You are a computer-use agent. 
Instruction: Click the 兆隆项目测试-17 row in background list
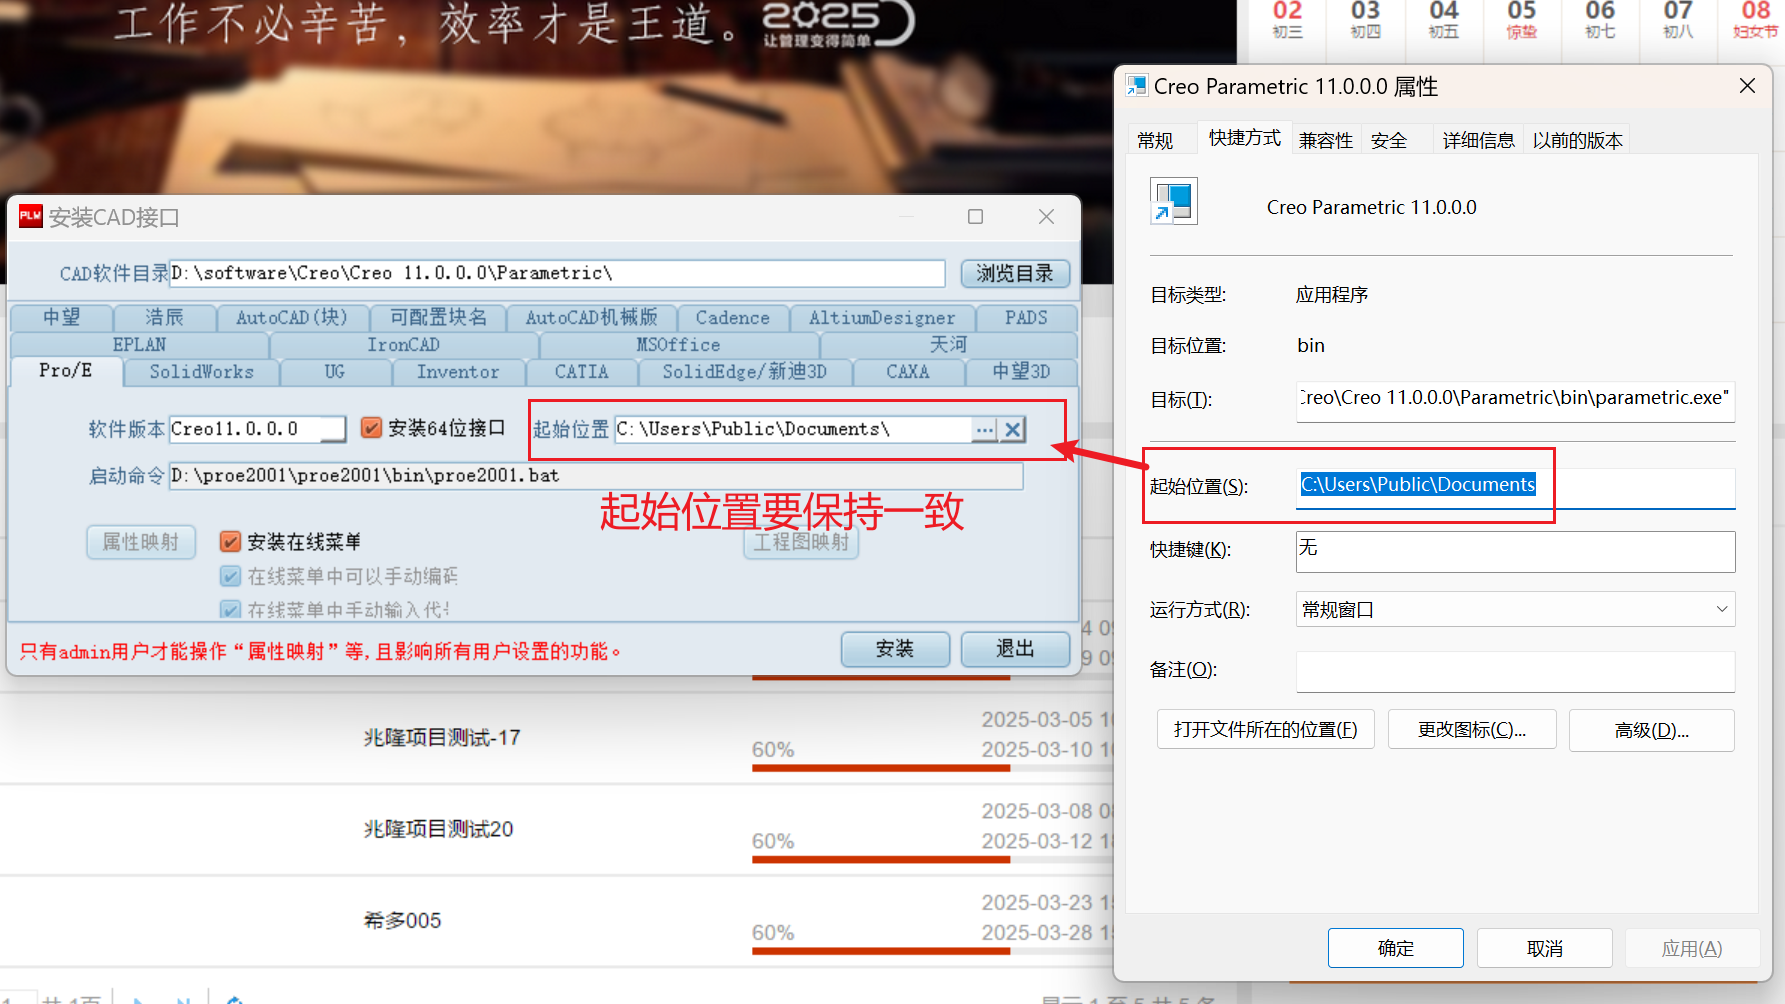click(441, 738)
